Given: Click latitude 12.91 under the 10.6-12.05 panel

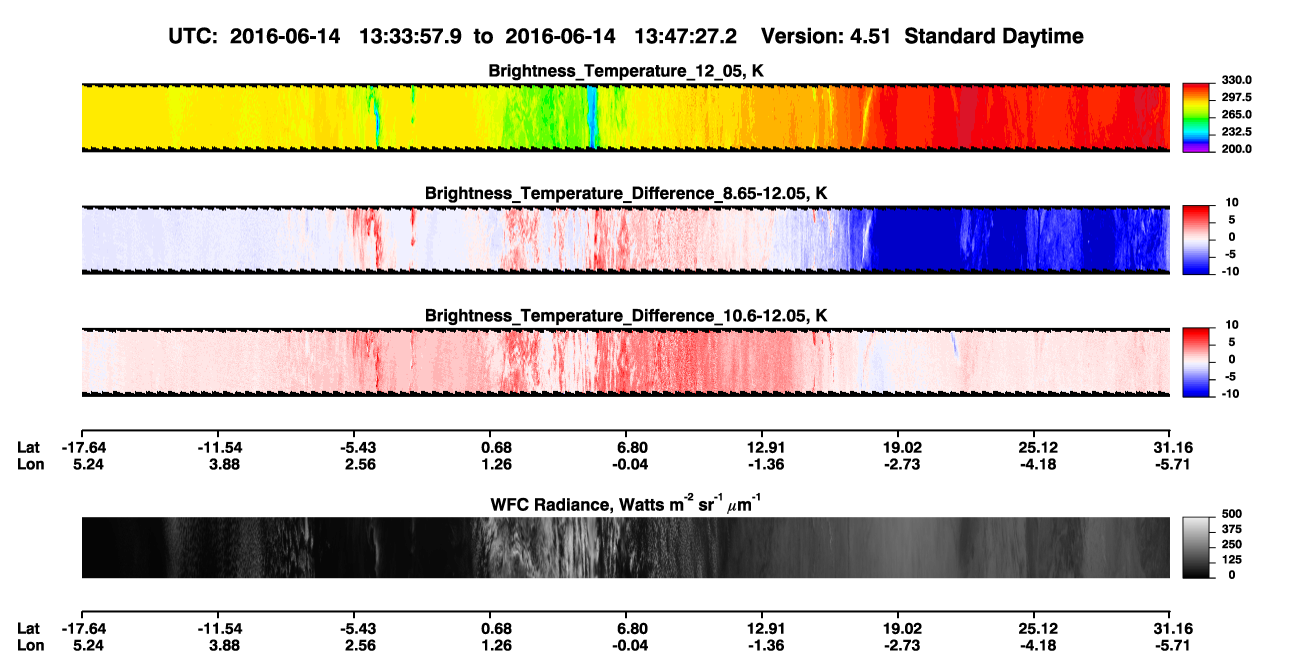Looking at the screenshot, I should [x=763, y=447].
